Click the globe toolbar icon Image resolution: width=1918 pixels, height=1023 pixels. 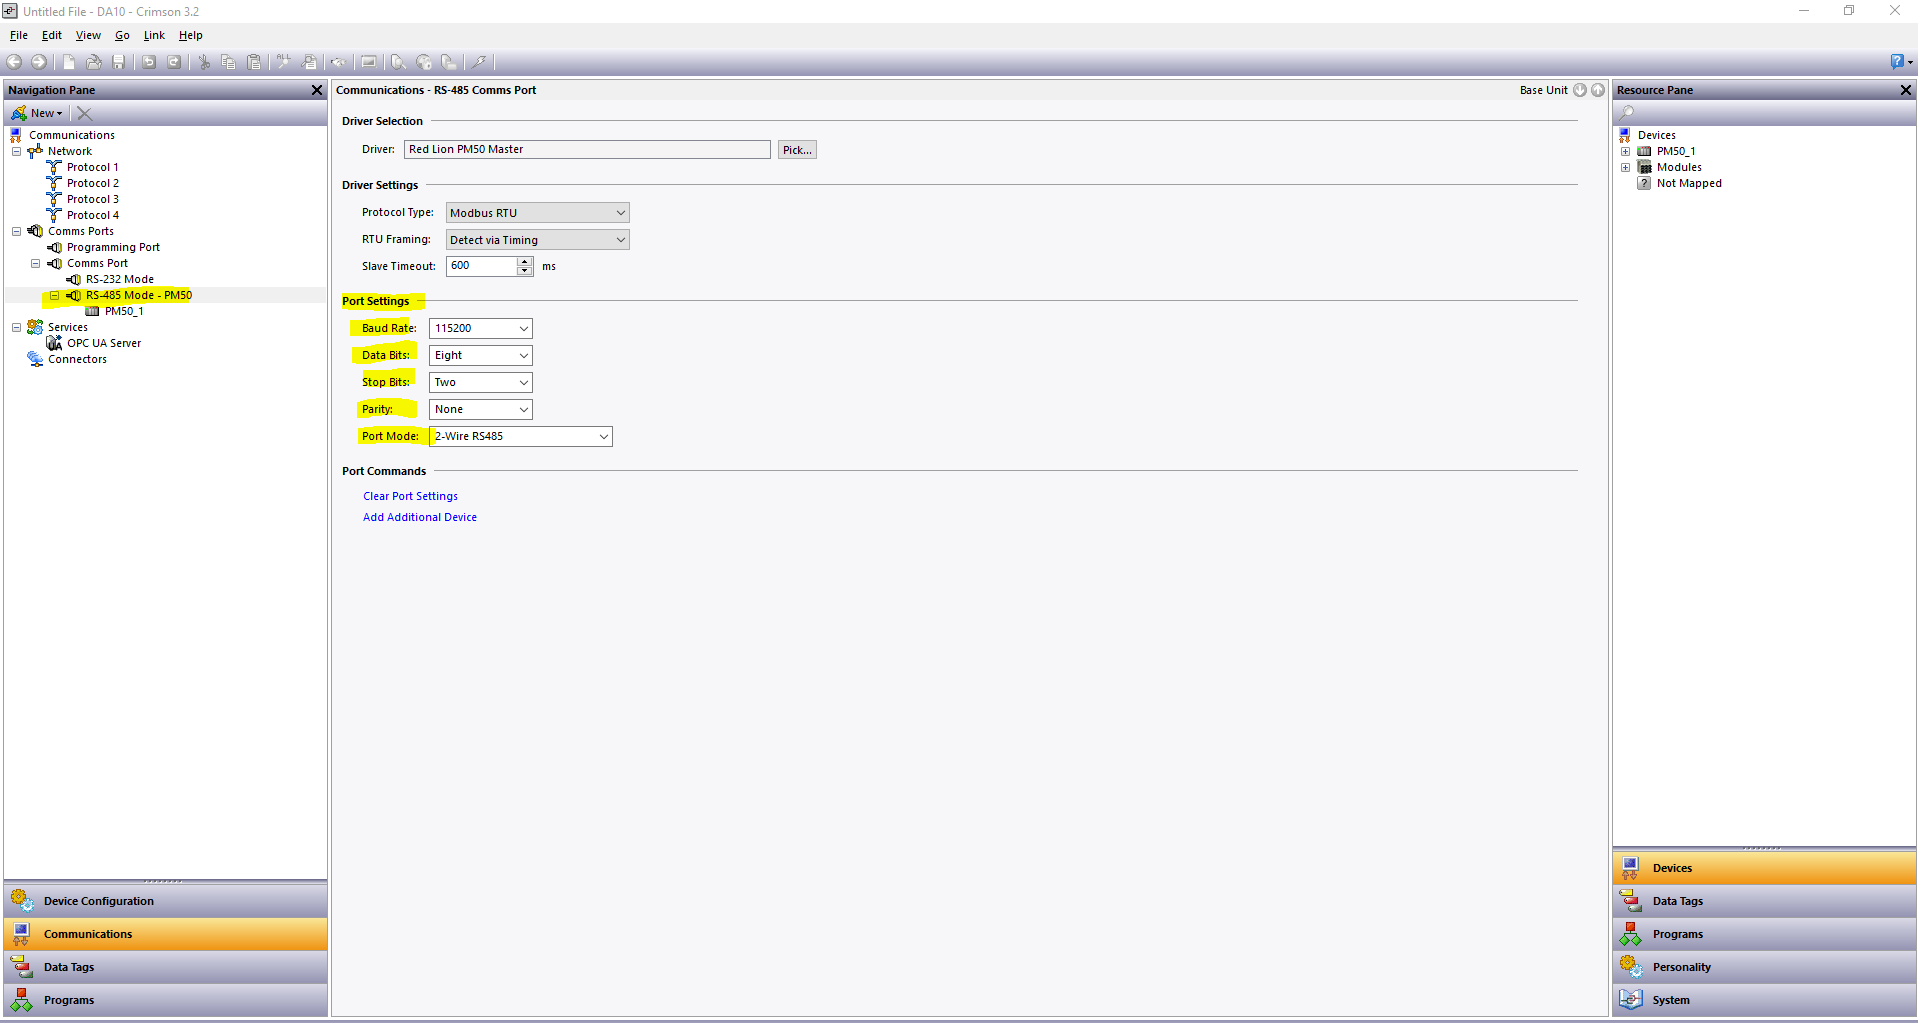[x=424, y=62]
